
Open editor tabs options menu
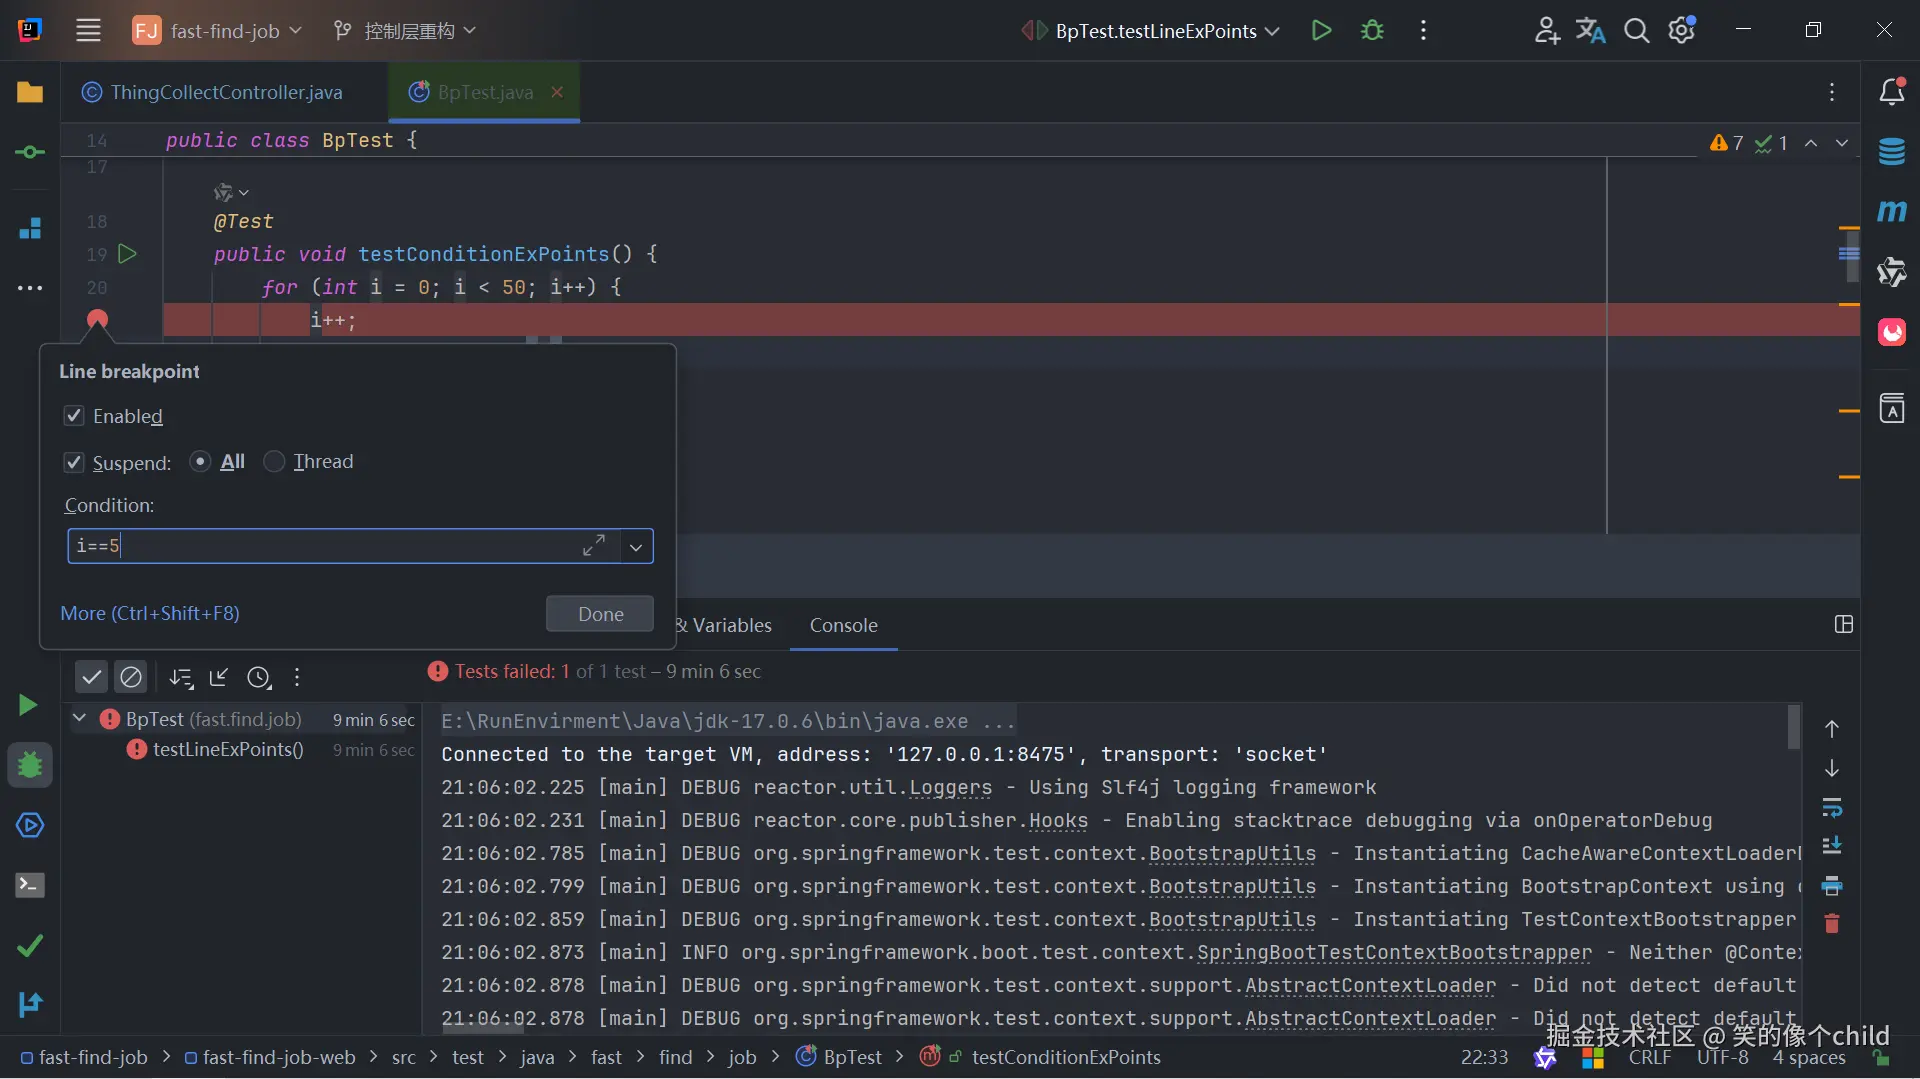tap(1832, 92)
